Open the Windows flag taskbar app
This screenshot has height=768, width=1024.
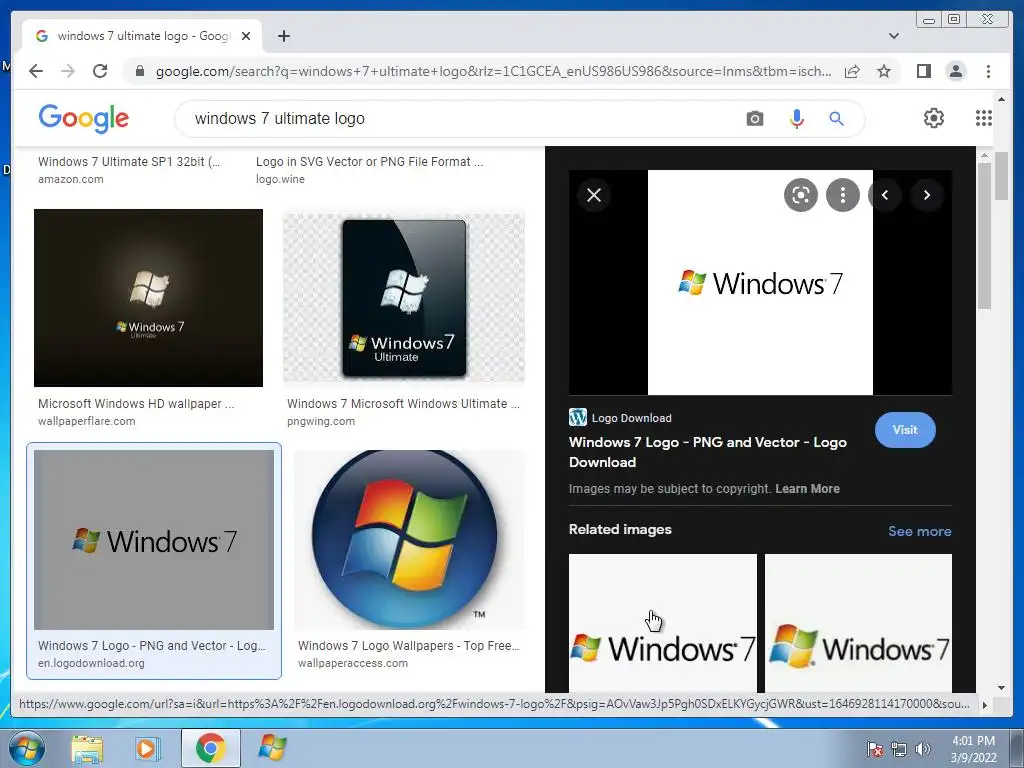point(272,748)
